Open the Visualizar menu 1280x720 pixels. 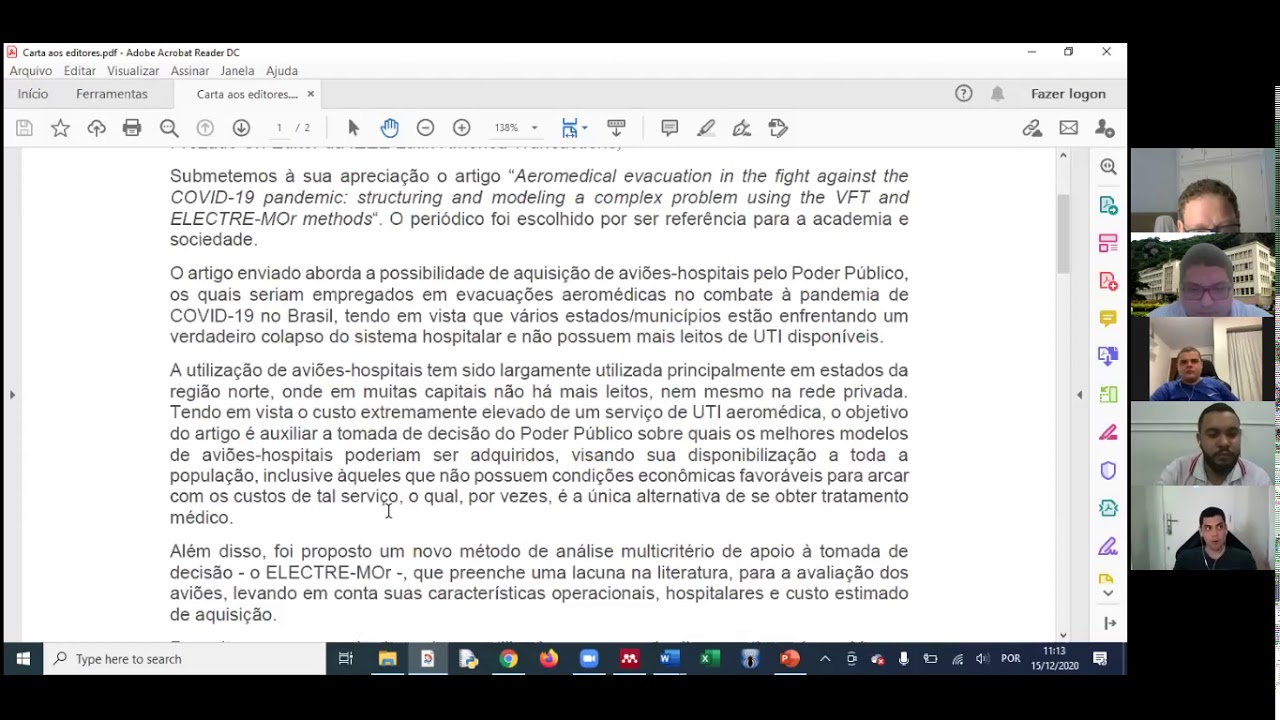click(133, 71)
